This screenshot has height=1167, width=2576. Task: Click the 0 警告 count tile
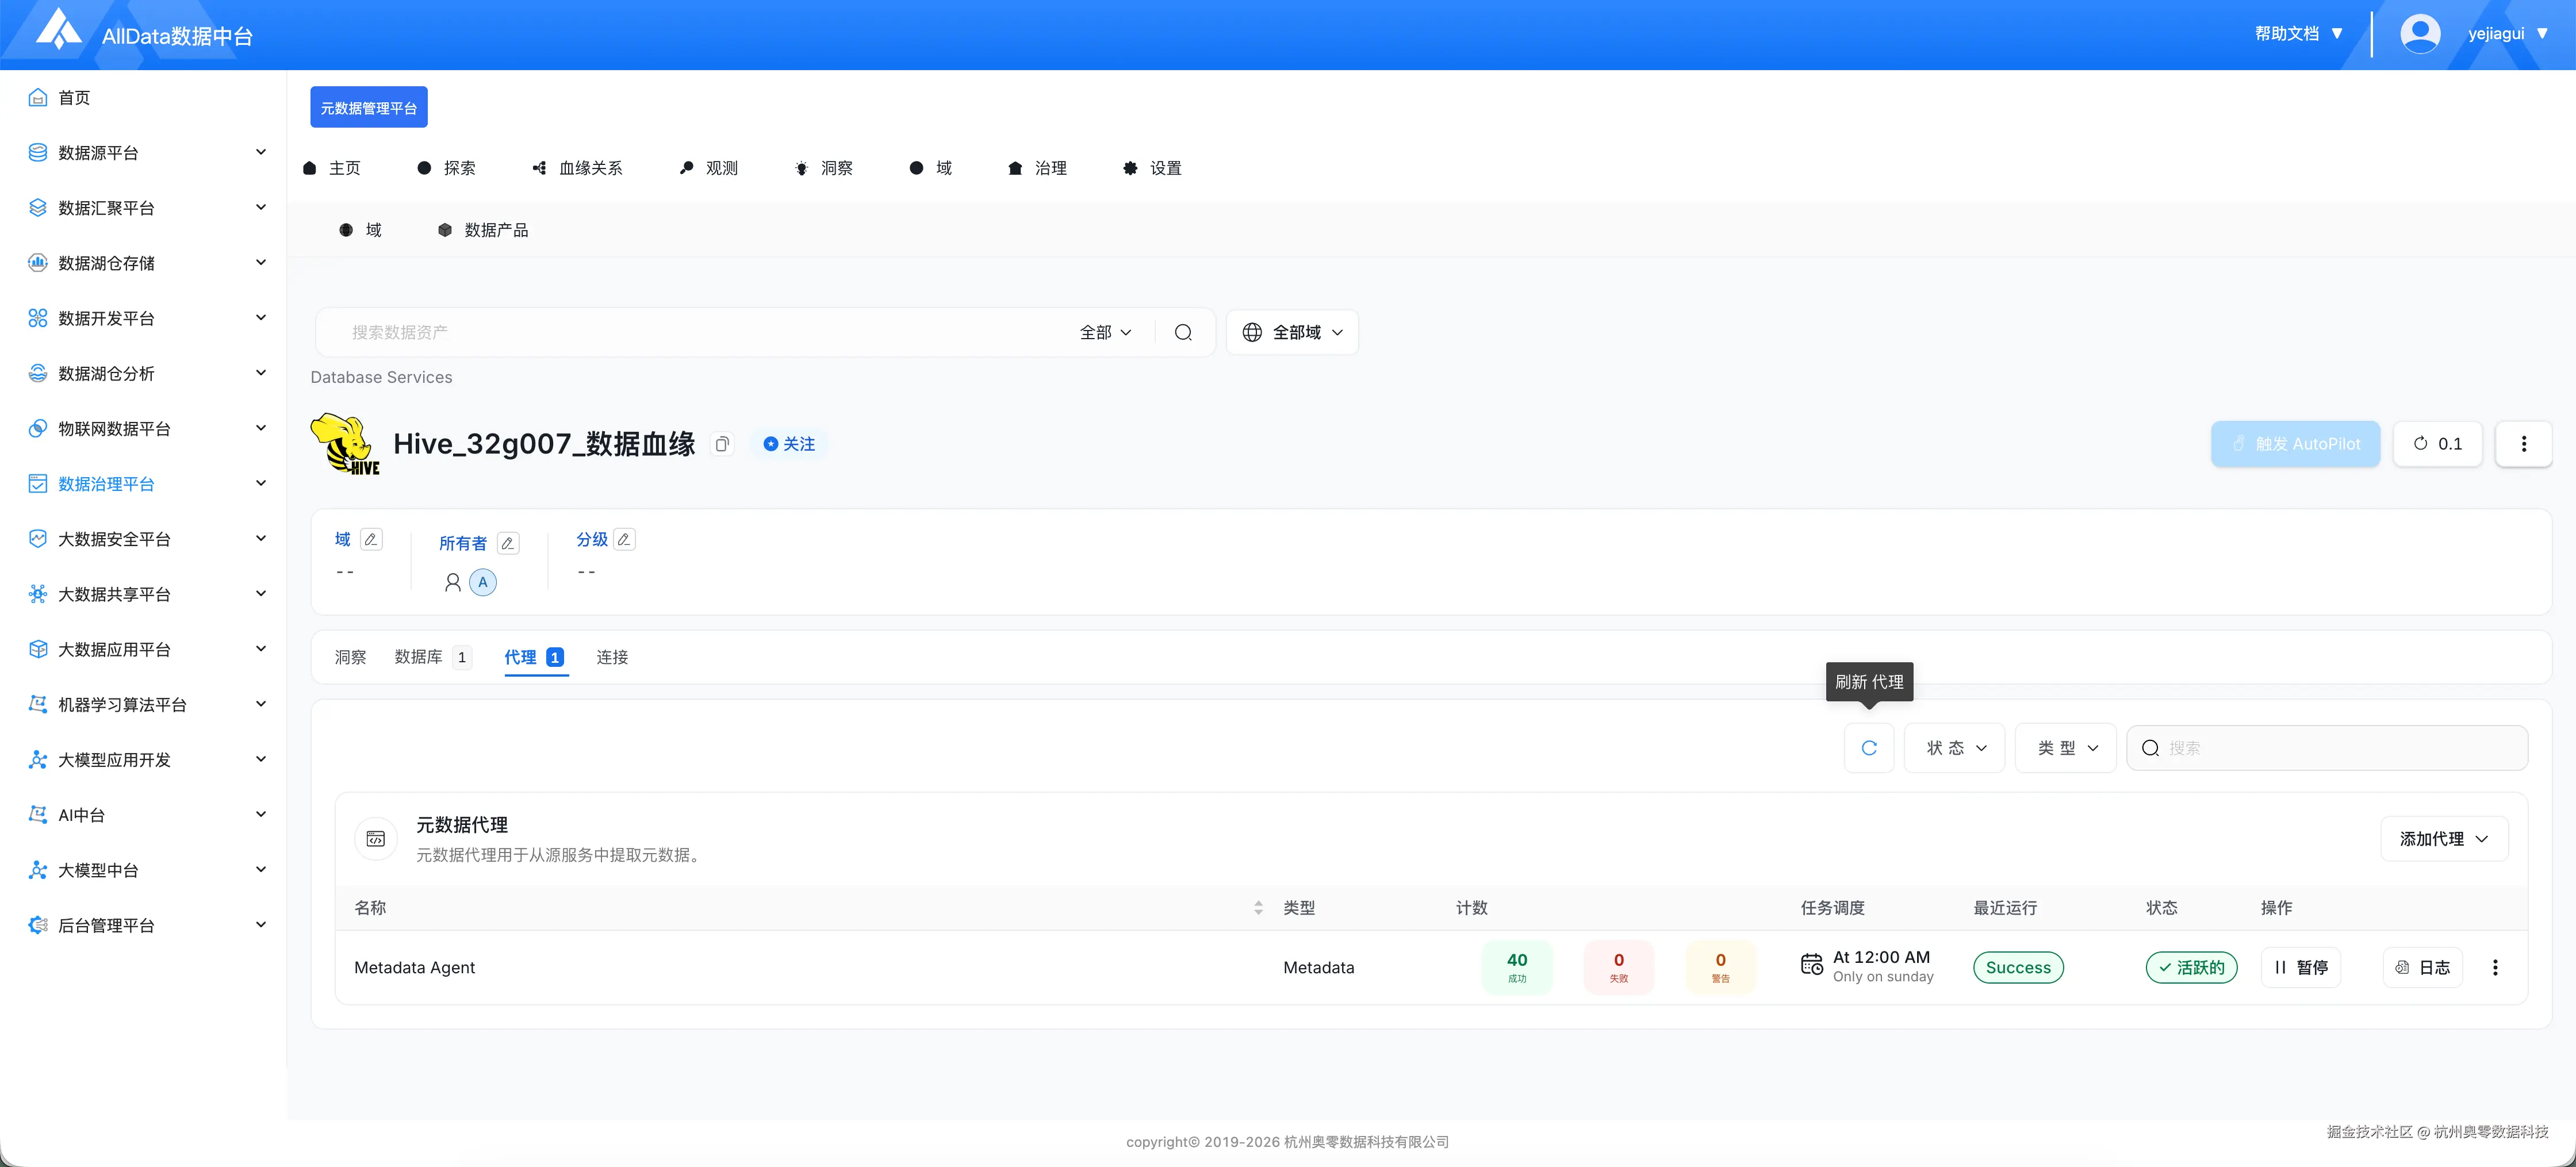coord(1720,967)
